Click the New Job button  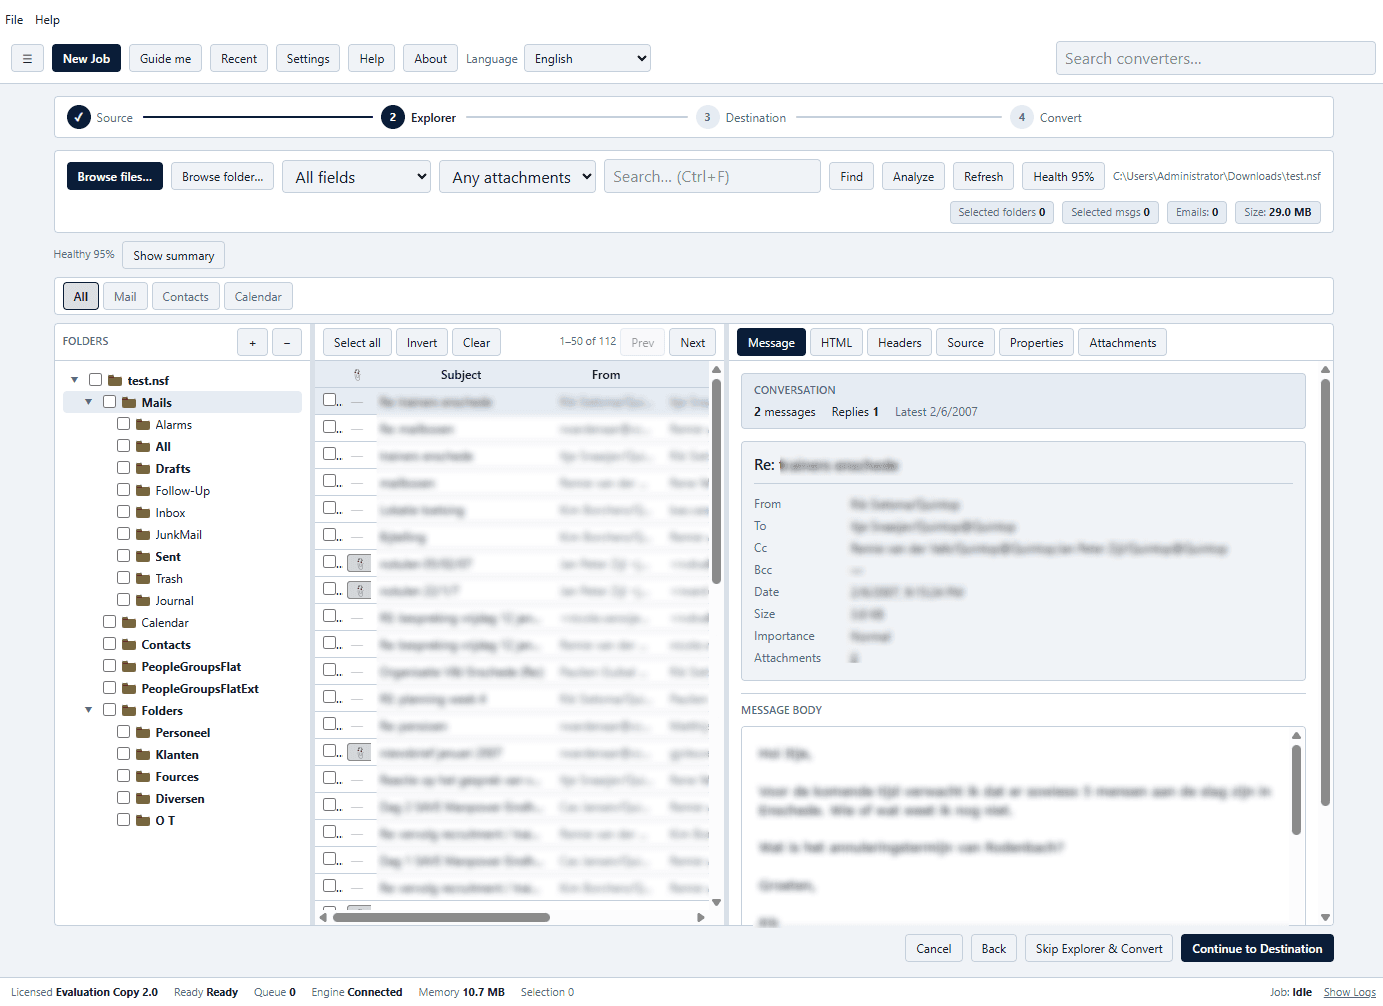click(x=86, y=59)
